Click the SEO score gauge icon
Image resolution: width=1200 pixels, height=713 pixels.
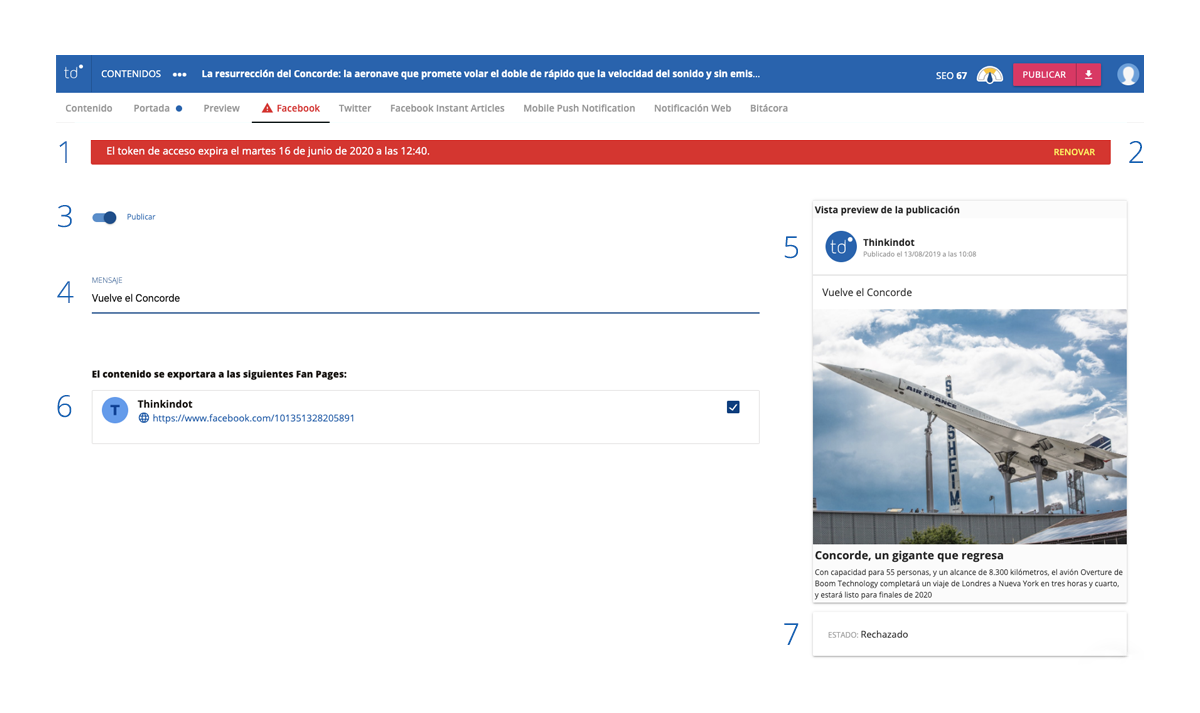click(989, 75)
